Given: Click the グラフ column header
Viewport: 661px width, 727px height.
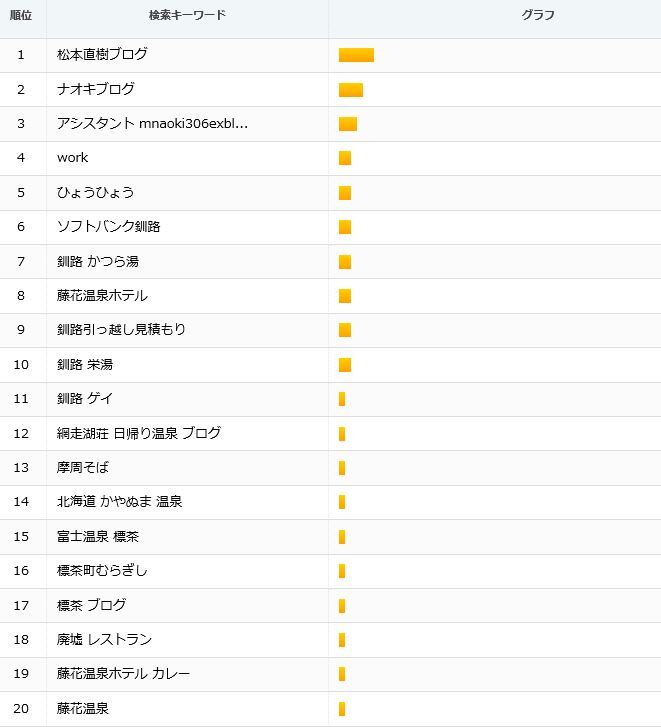Looking at the screenshot, I should click(x=538, y=15).
